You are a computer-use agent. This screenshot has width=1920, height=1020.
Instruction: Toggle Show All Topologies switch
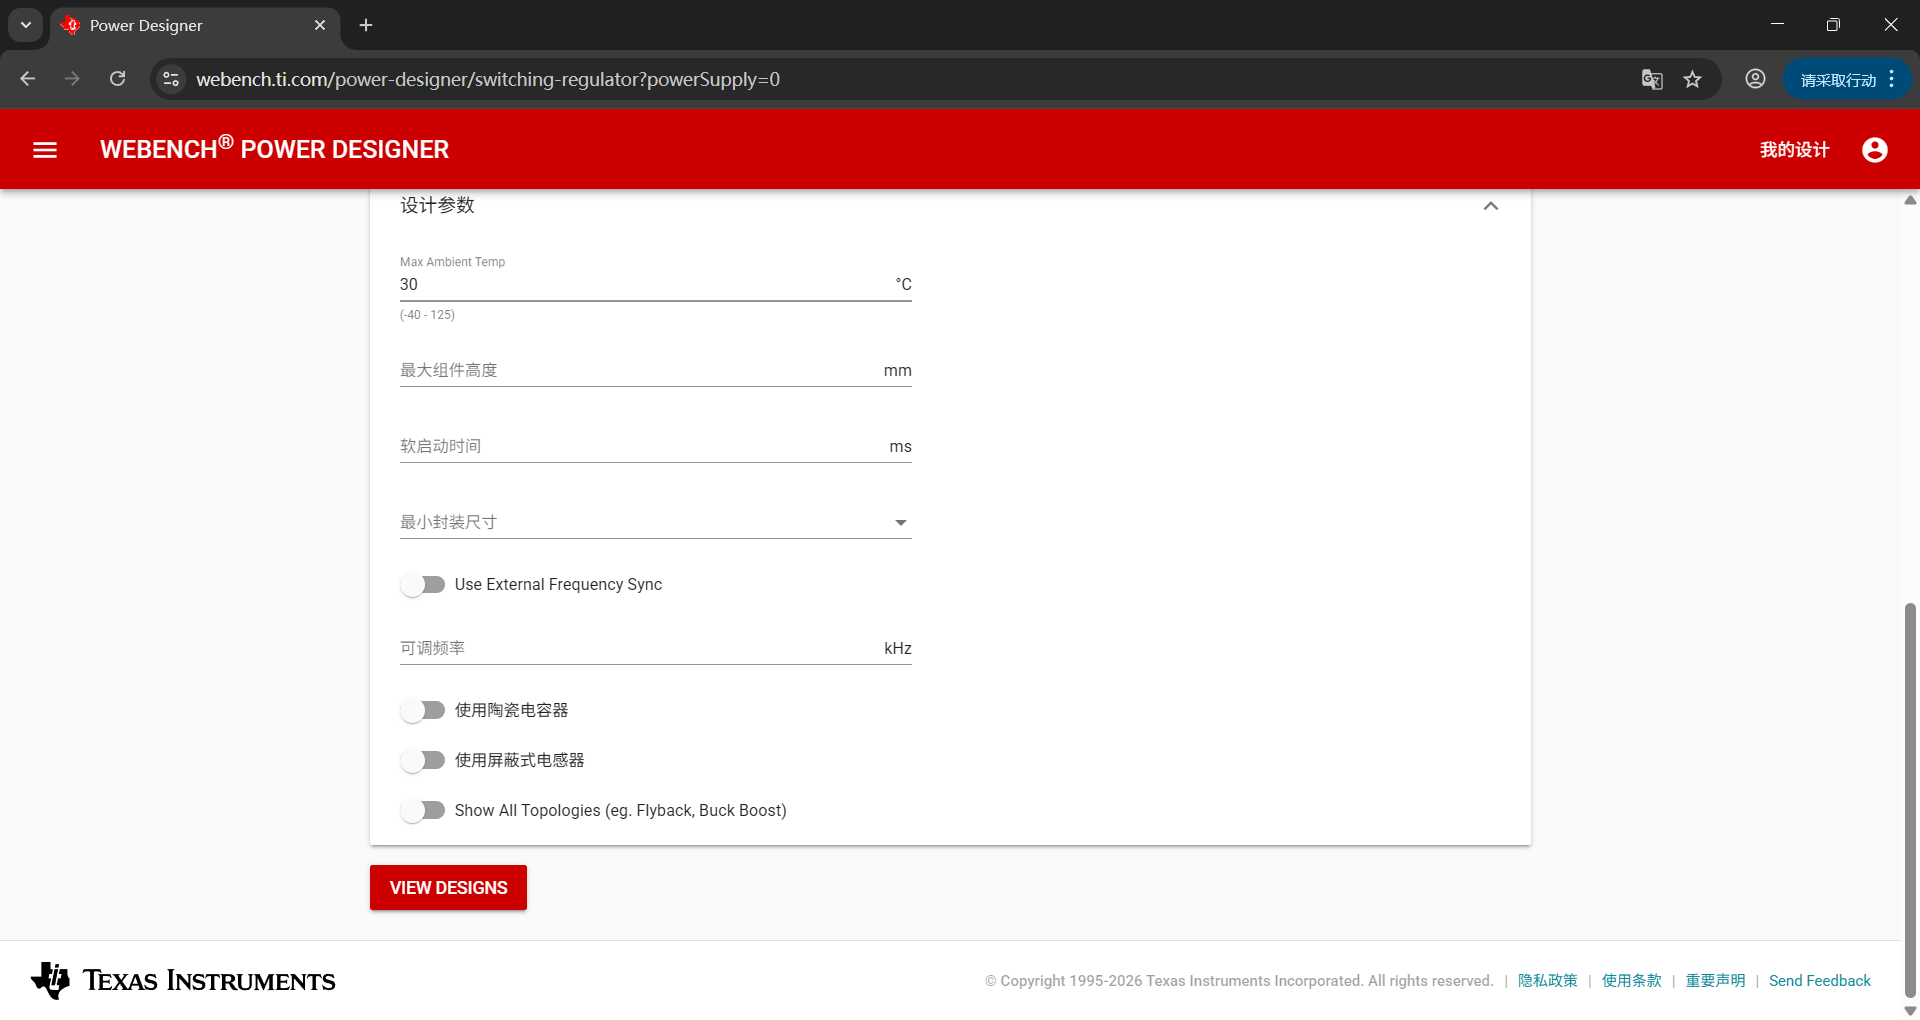tap(422, 811)
